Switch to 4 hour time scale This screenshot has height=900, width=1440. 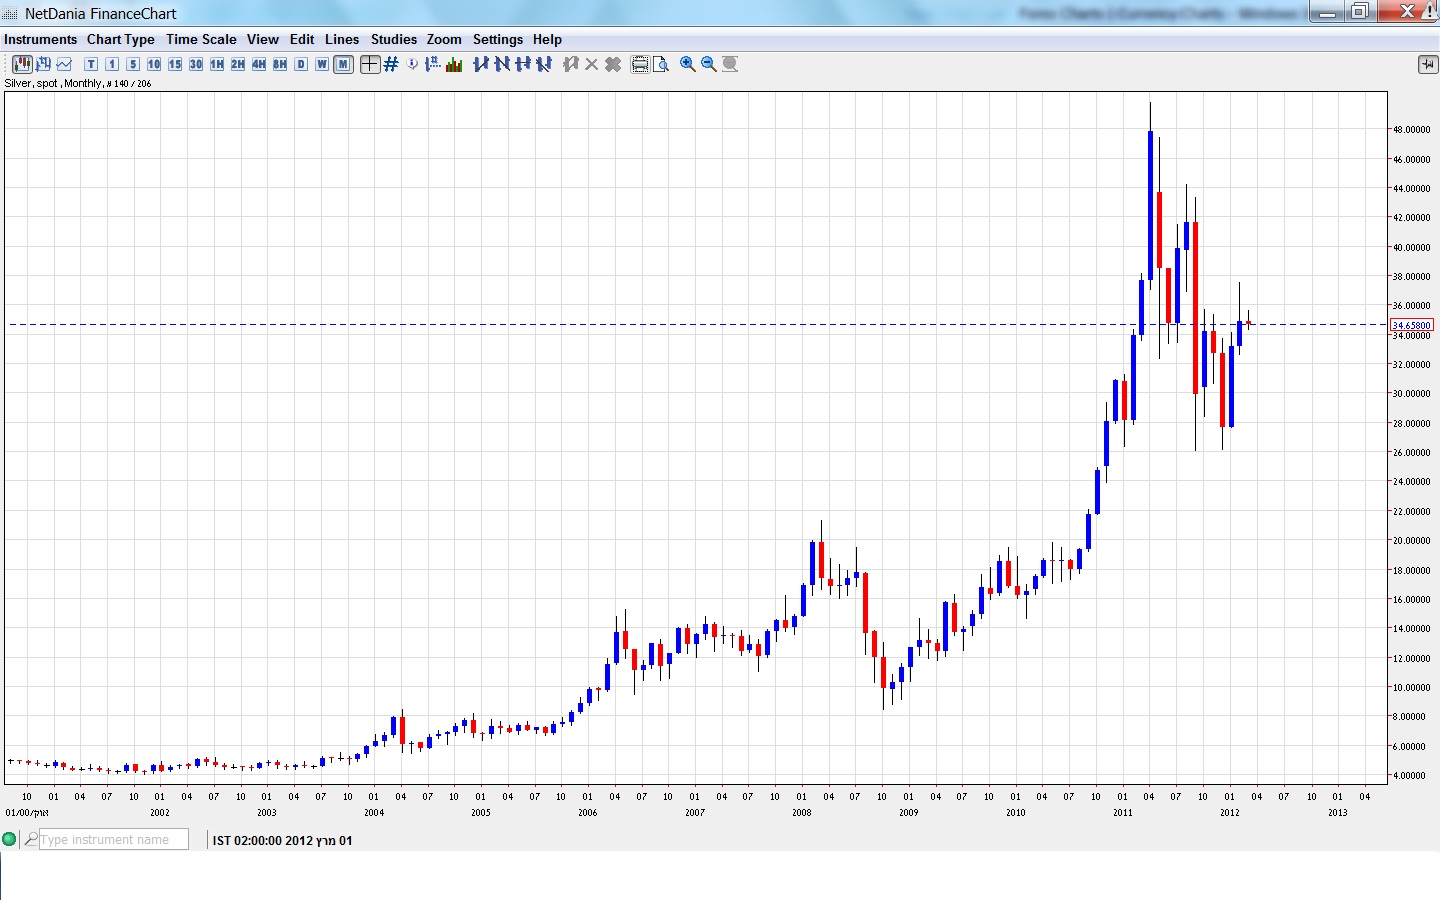(x=259, y=64)
